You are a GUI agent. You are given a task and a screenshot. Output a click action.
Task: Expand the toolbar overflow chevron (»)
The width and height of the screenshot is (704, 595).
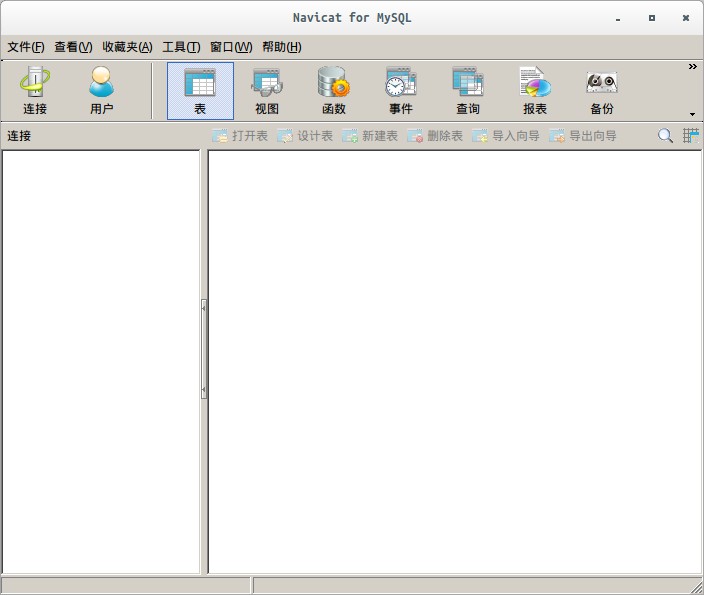pyautogui.click(x=692, y=66)
